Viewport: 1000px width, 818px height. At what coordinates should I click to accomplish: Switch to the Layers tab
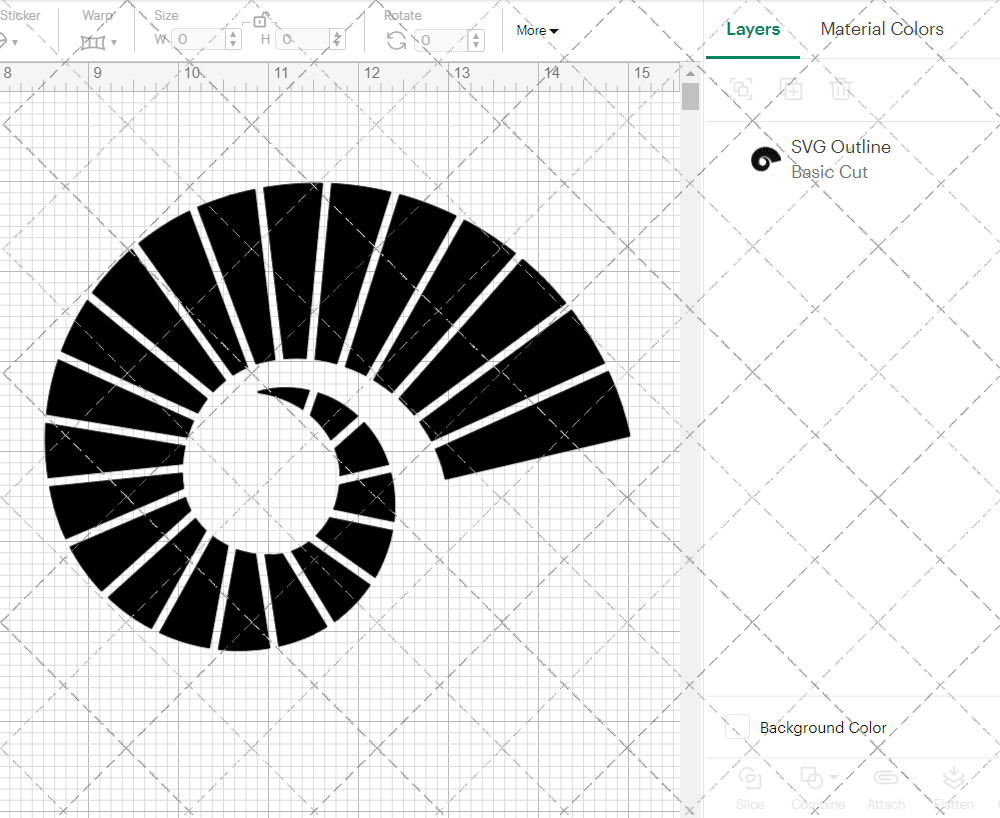point(753,29)
